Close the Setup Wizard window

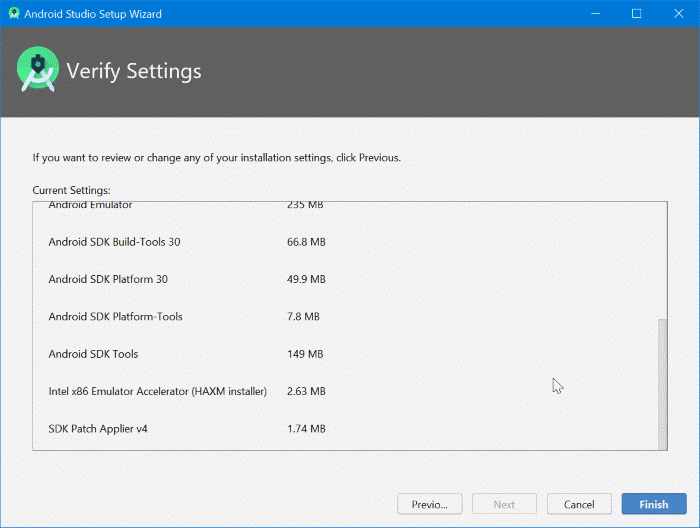point(679,13)
